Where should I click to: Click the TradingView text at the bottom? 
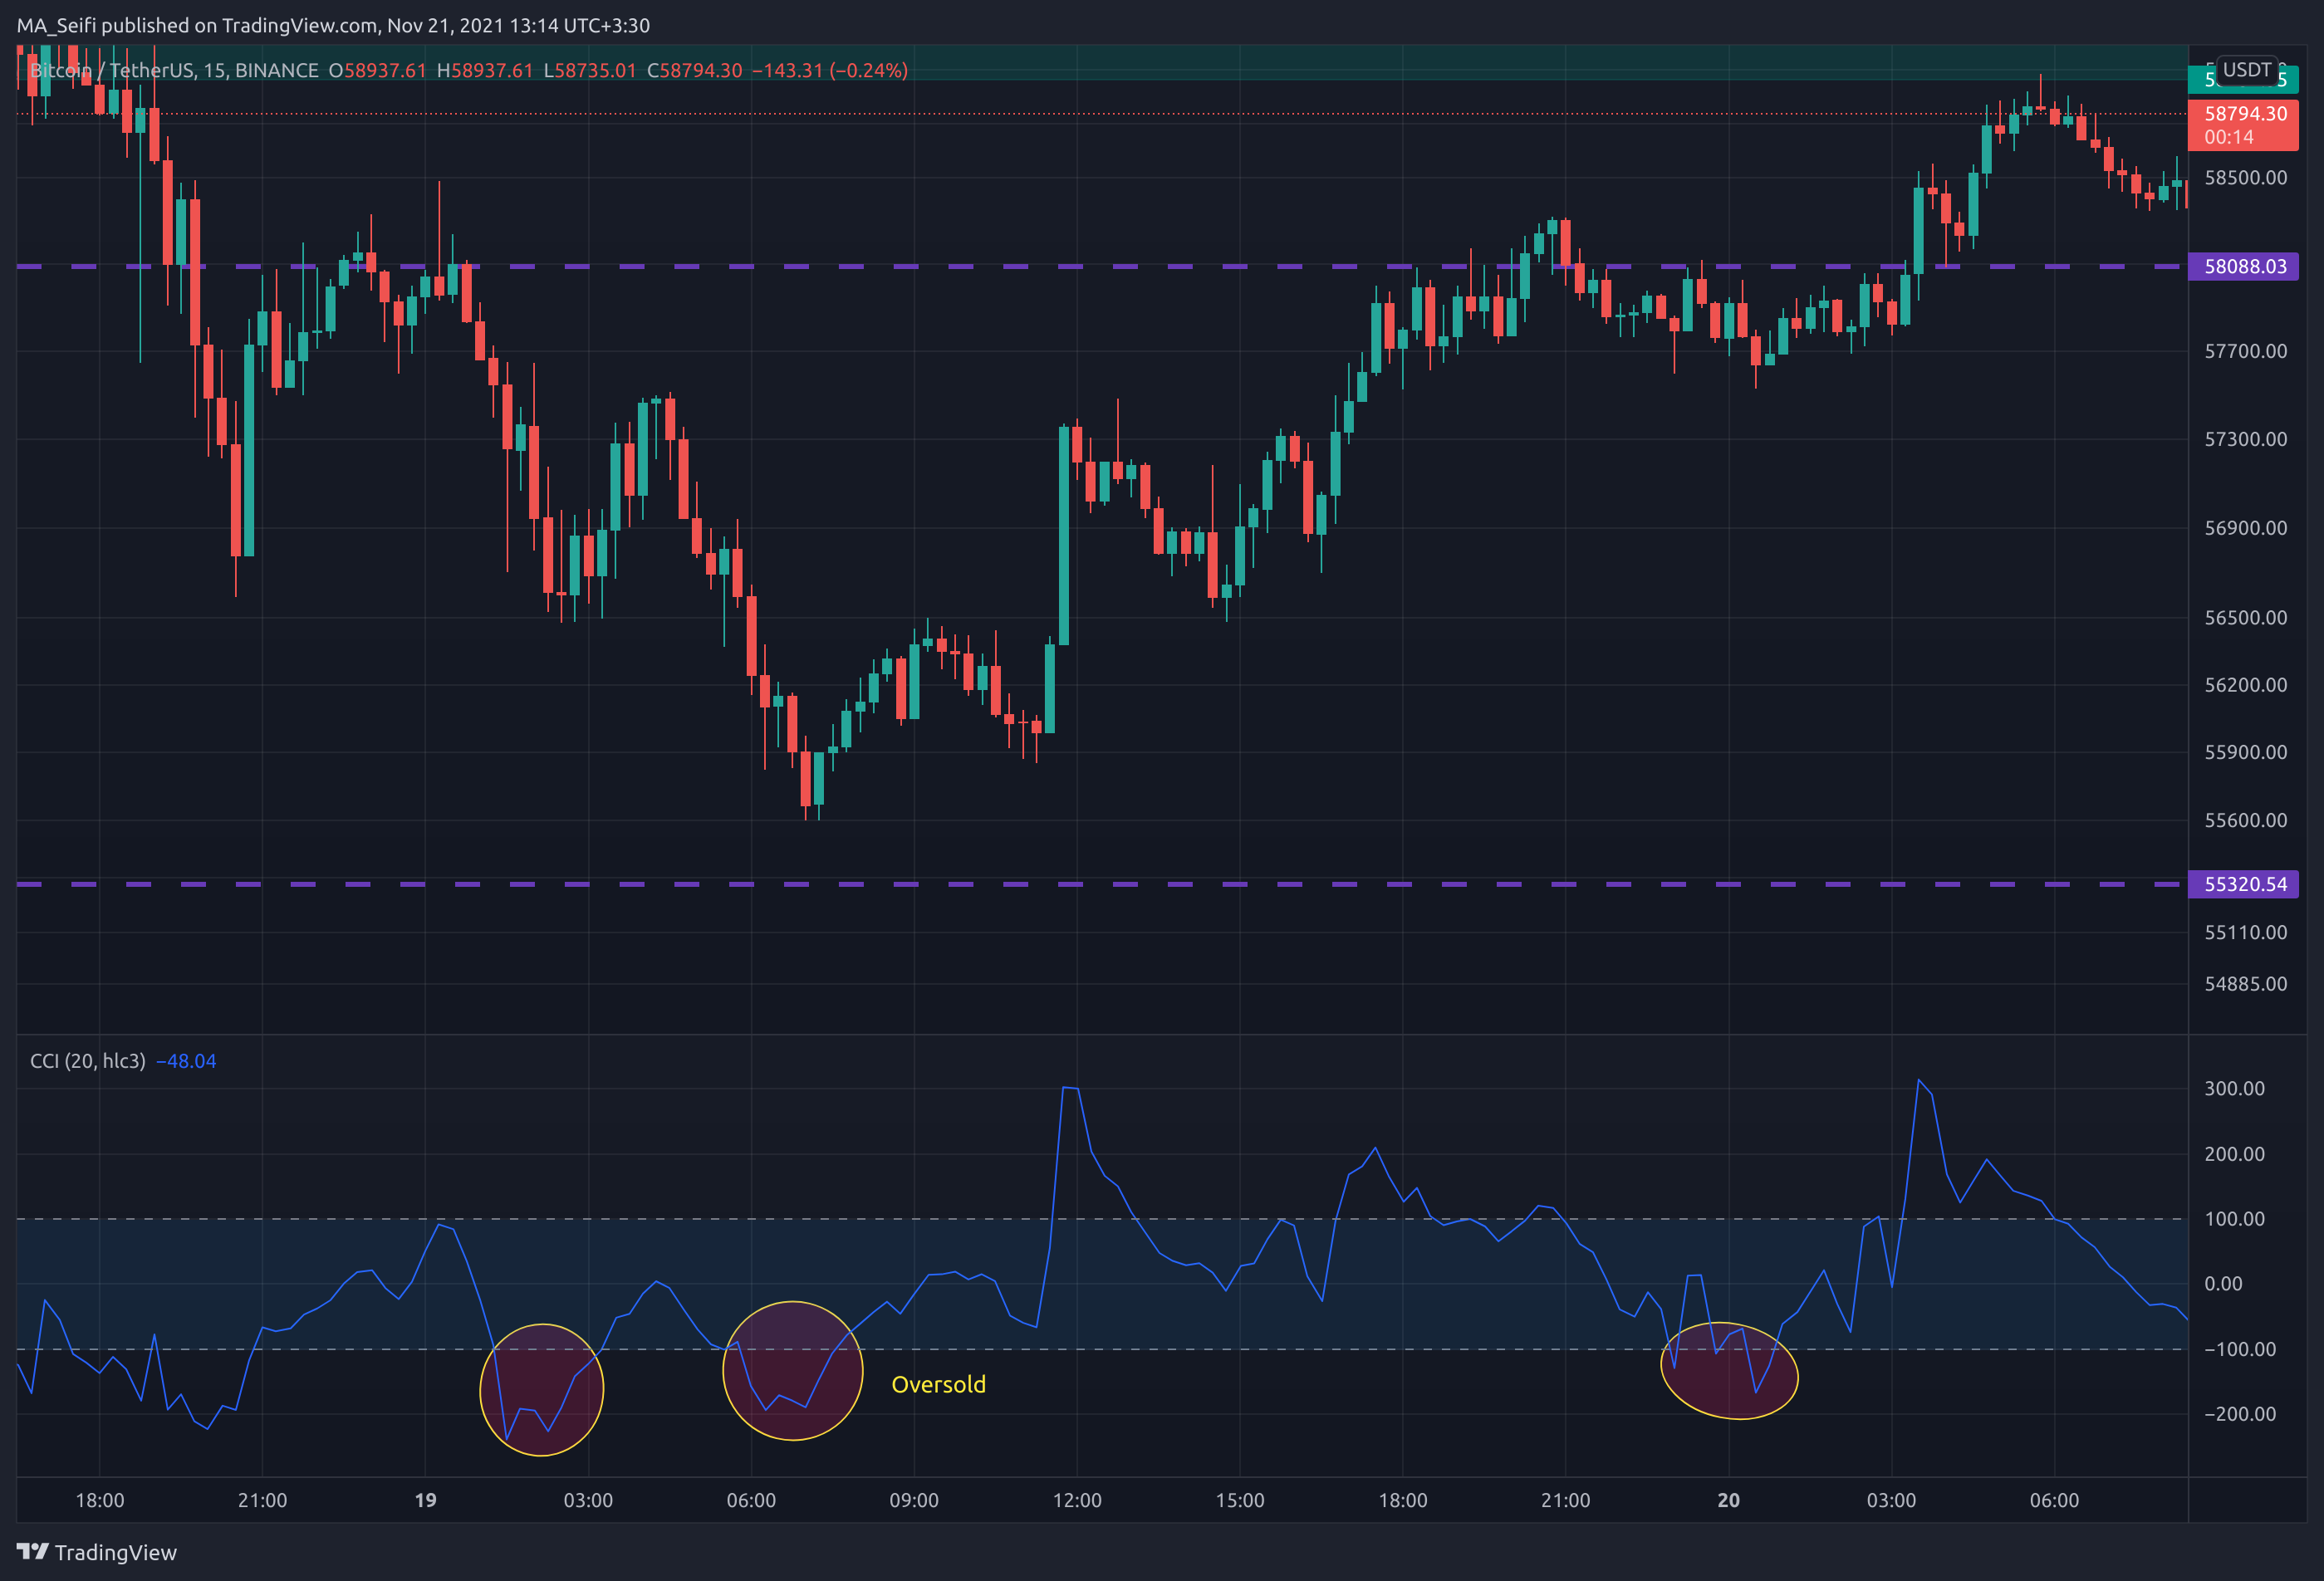click(x=115, y=1552)
